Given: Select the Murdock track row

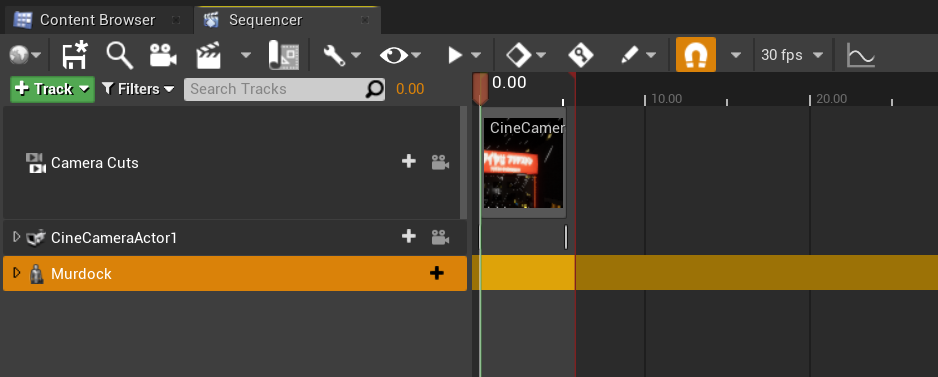Looking at the screenshot, I should pos(234,273).
